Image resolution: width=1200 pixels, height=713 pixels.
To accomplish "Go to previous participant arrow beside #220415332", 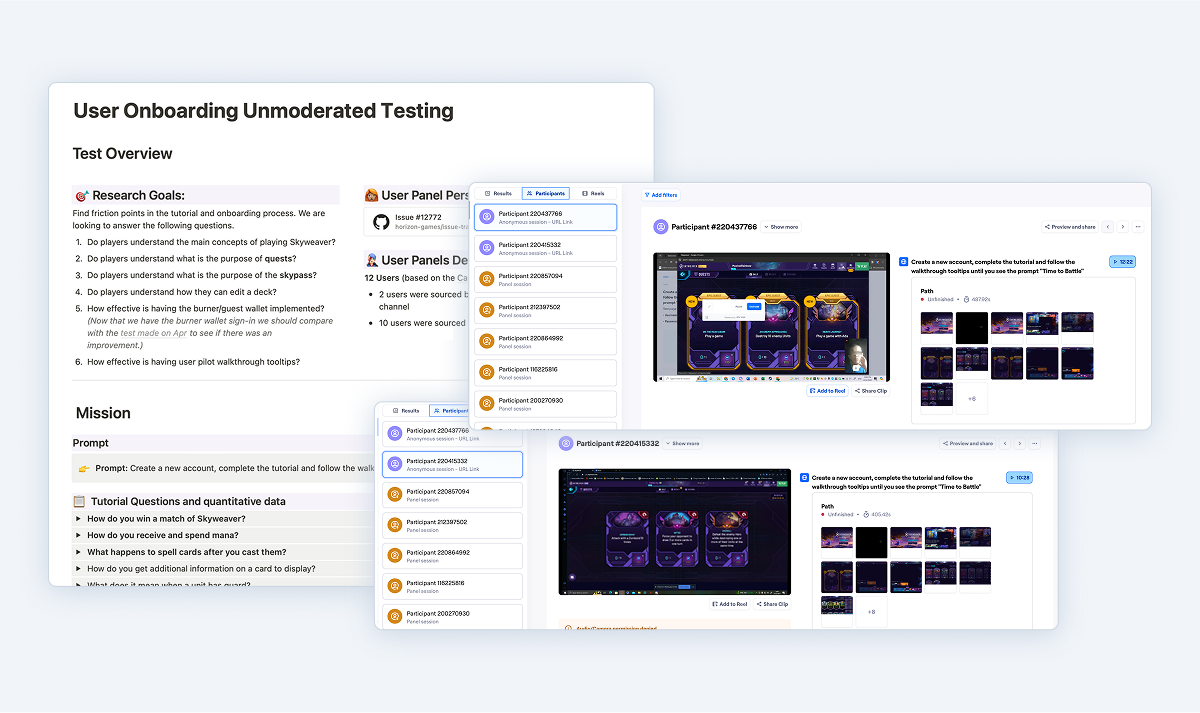I will tap(1006, 443).
